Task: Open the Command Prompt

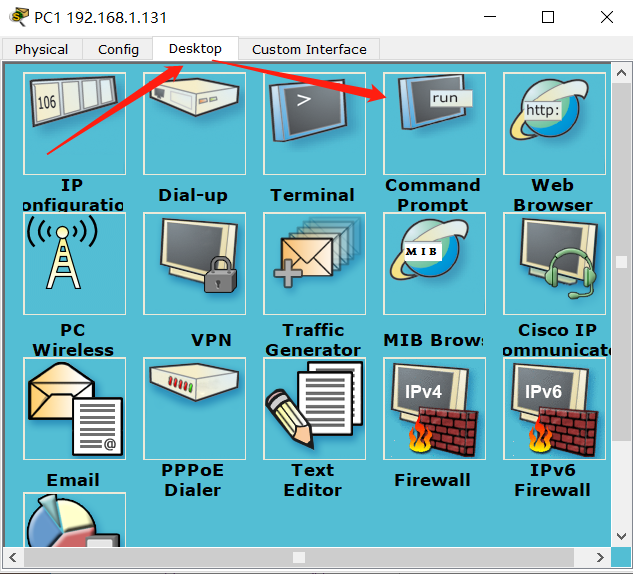Action: (434, 124)
